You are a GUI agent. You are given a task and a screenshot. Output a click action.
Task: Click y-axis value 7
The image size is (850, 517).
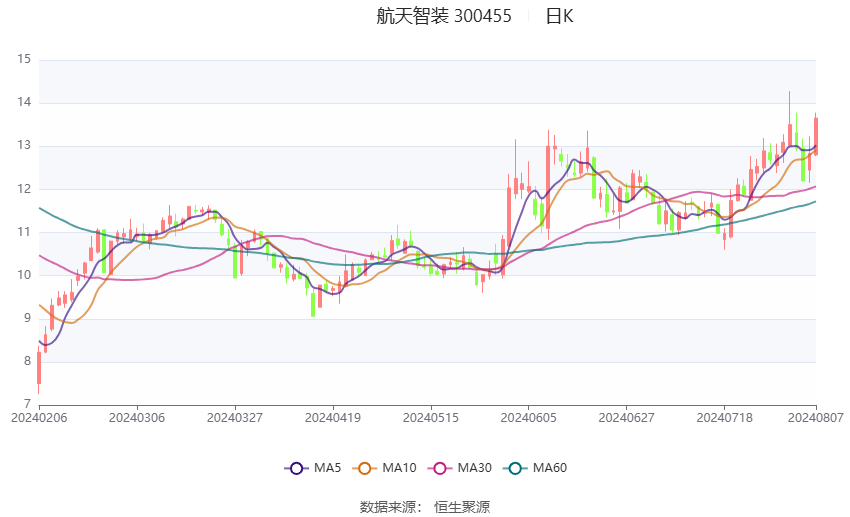tap(28, 404)
